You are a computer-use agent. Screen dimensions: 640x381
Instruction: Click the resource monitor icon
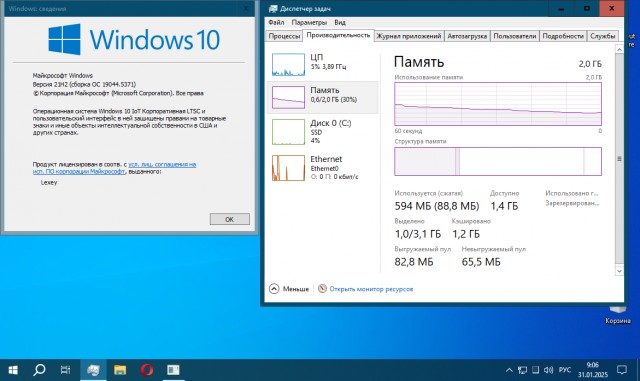click(322, 289)
